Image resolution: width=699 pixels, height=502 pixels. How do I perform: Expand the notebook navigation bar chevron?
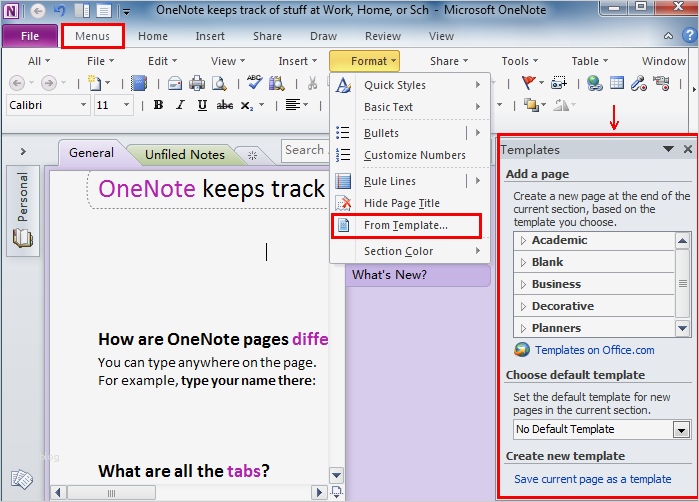point(23,152)
